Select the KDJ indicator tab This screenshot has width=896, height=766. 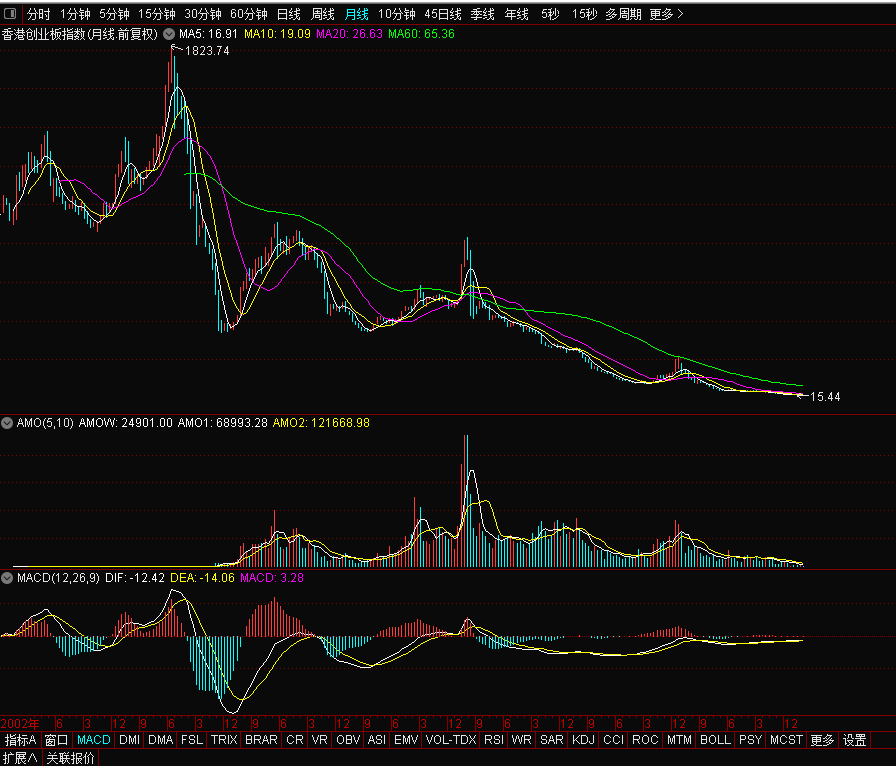pyautogui.click(x=582, y=740)
